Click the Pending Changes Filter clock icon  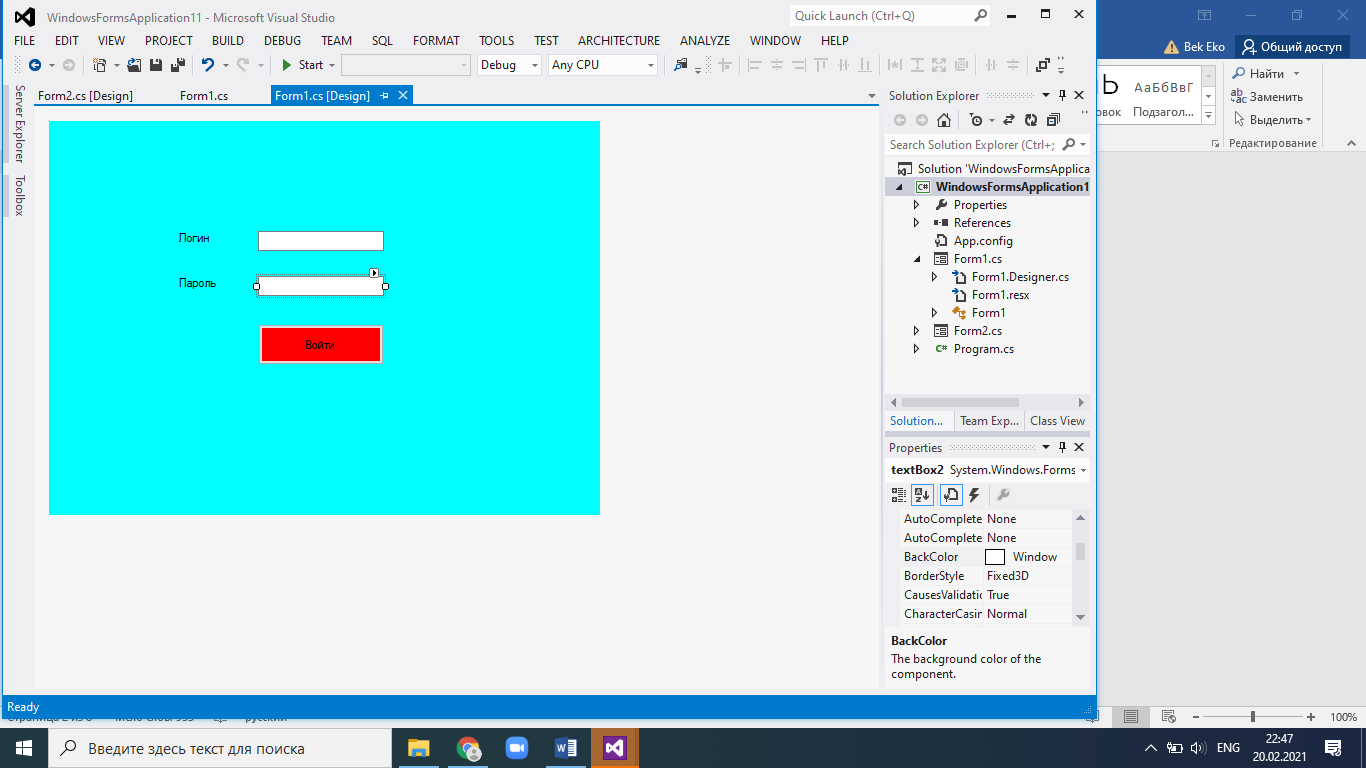(x=976, y=120)
